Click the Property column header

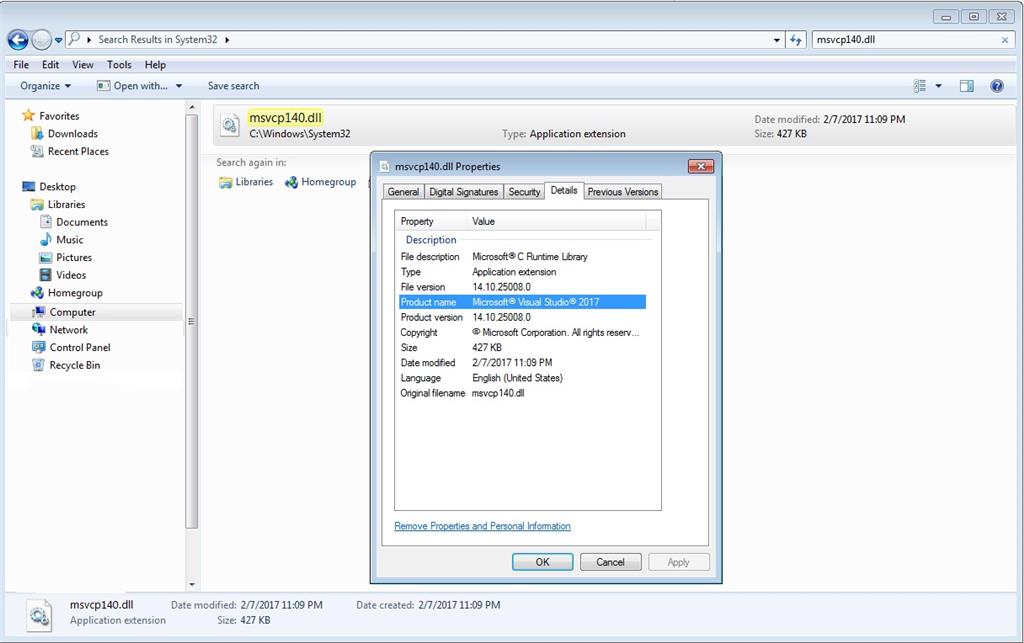(431, 221)
